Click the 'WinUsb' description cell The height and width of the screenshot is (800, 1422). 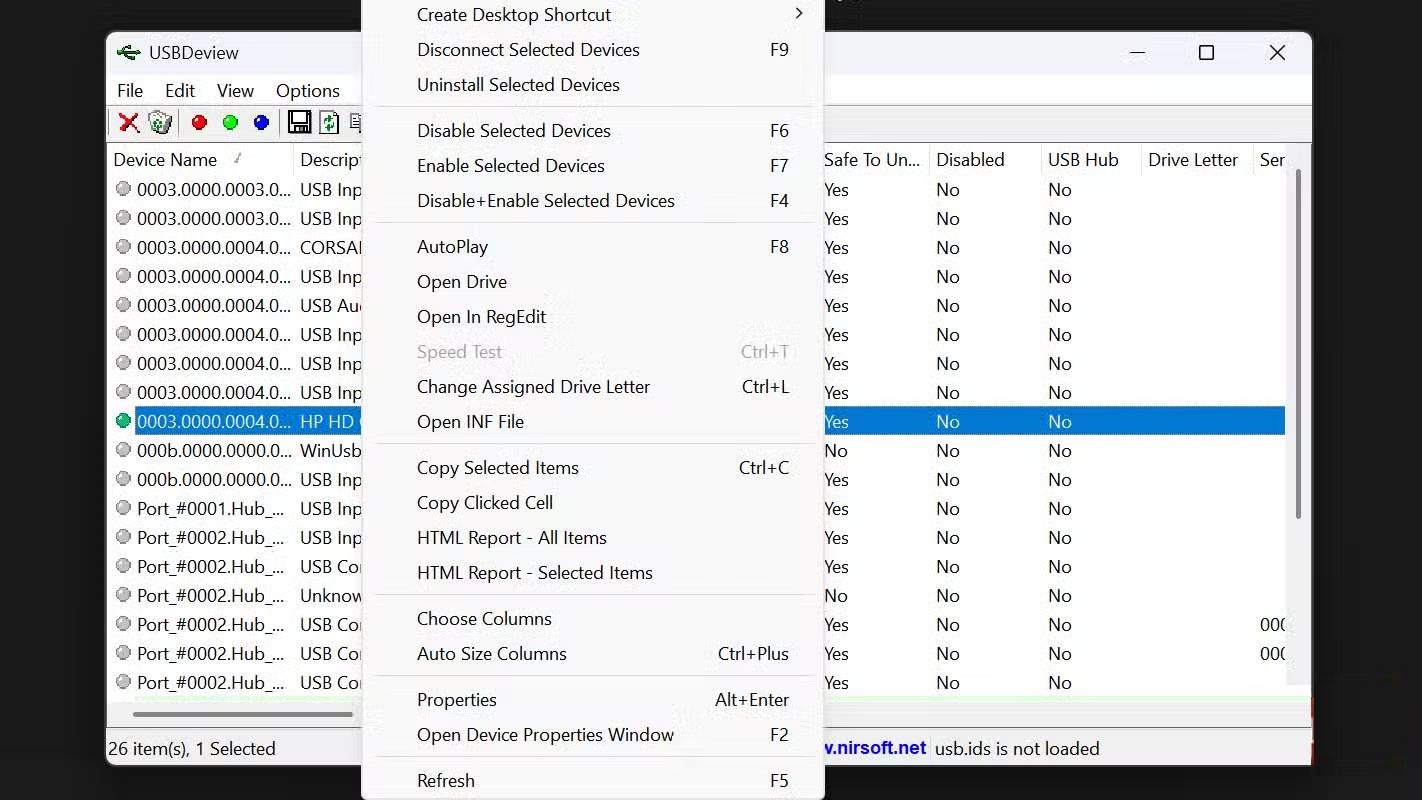330,451
